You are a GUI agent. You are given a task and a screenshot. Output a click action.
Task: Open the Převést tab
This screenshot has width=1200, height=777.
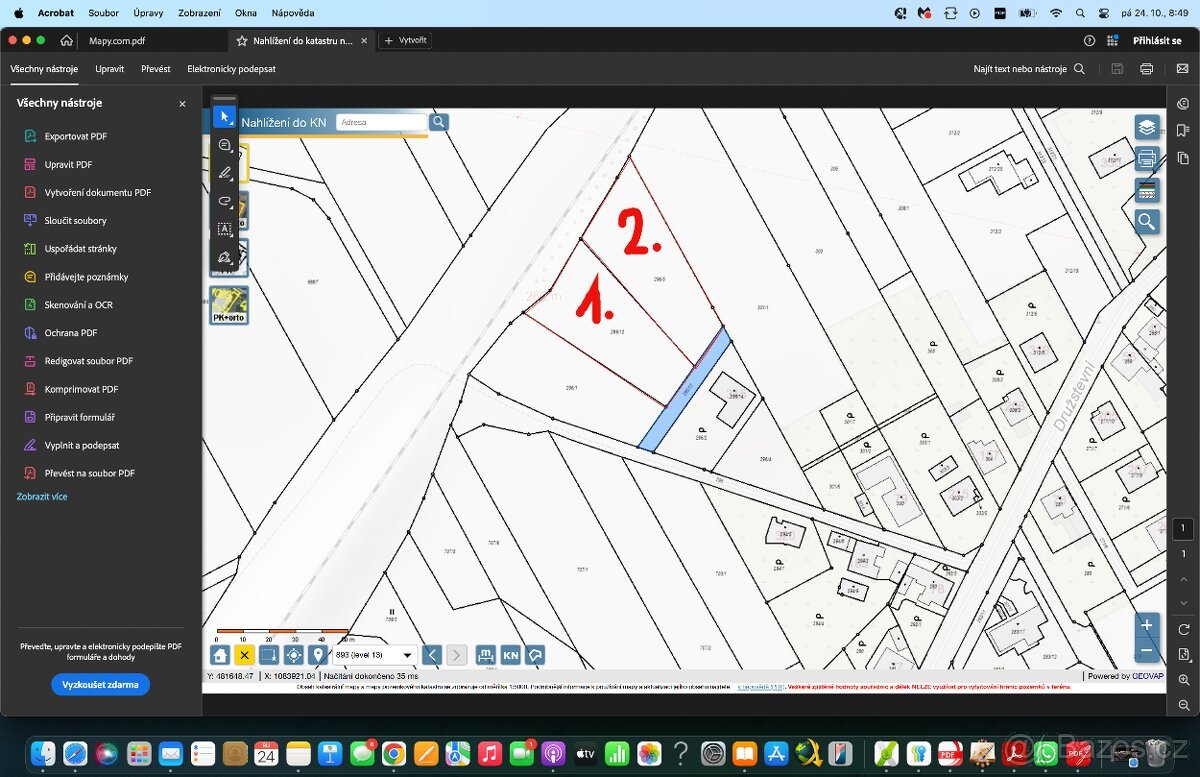click(155, 69)
